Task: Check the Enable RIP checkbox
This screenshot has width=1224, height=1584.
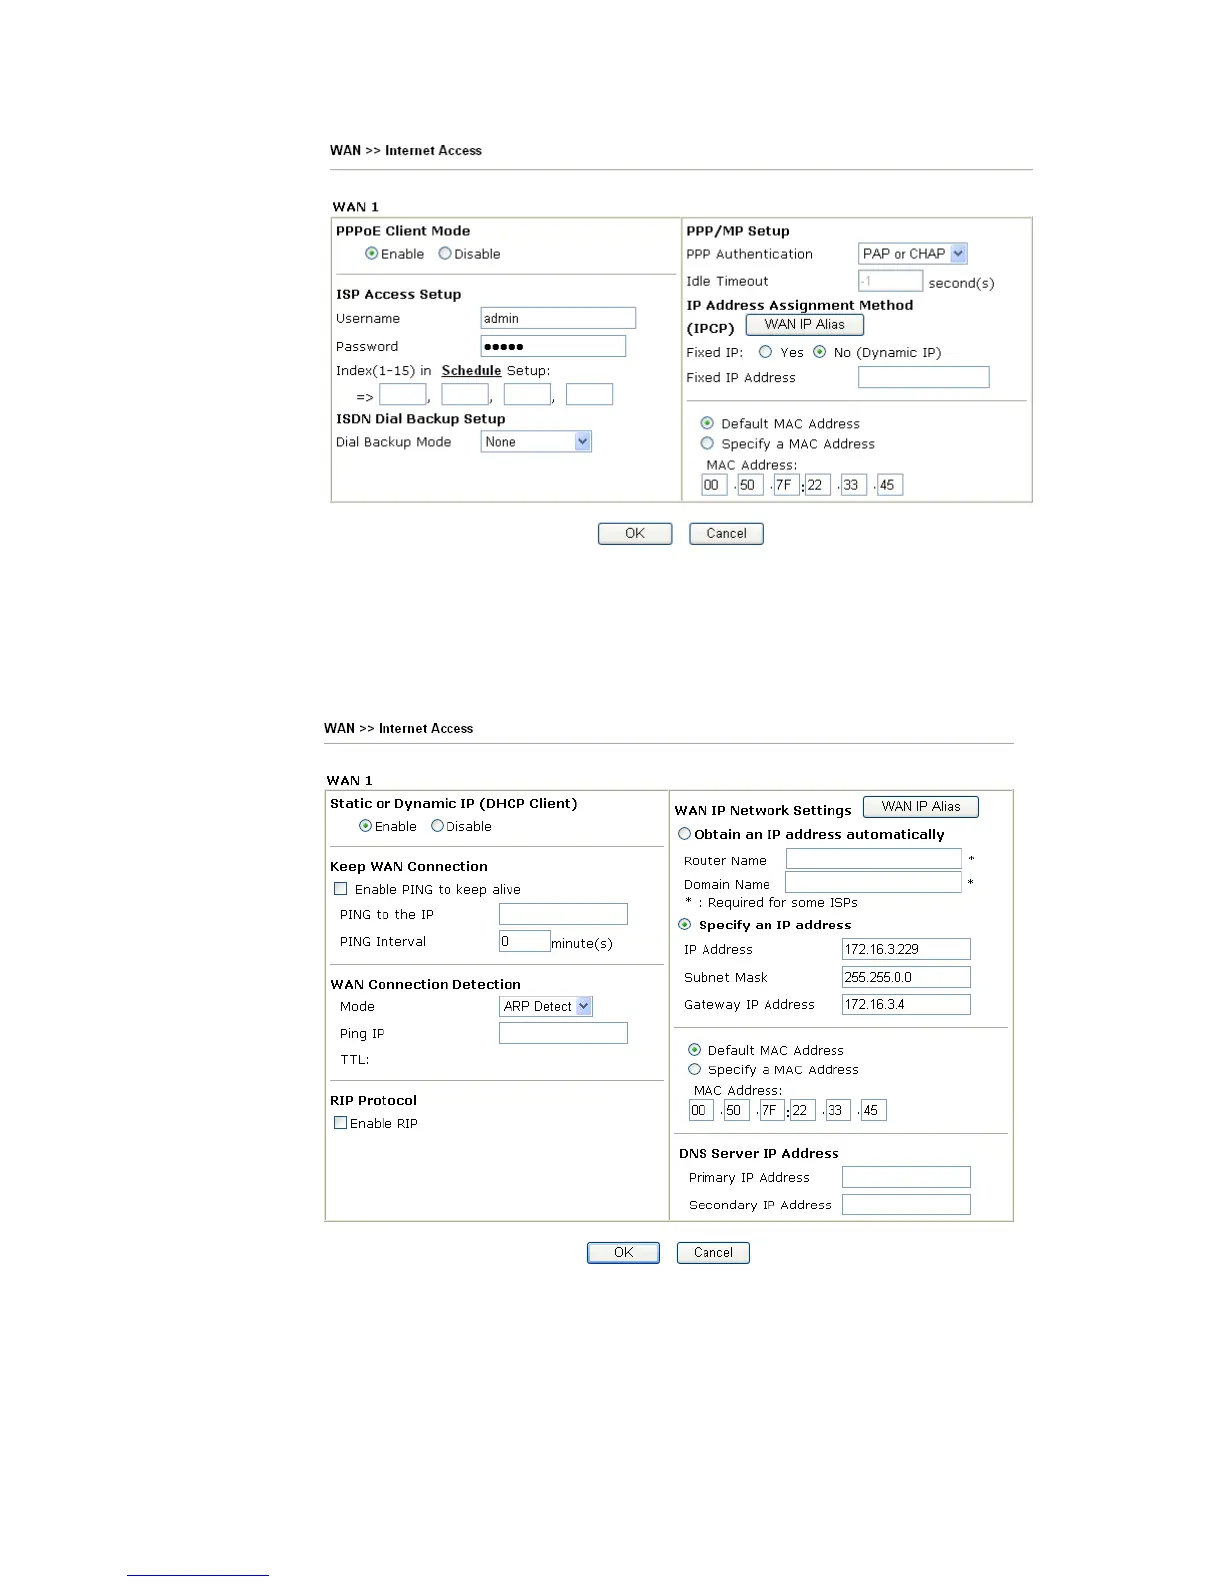Action: 341,1123
